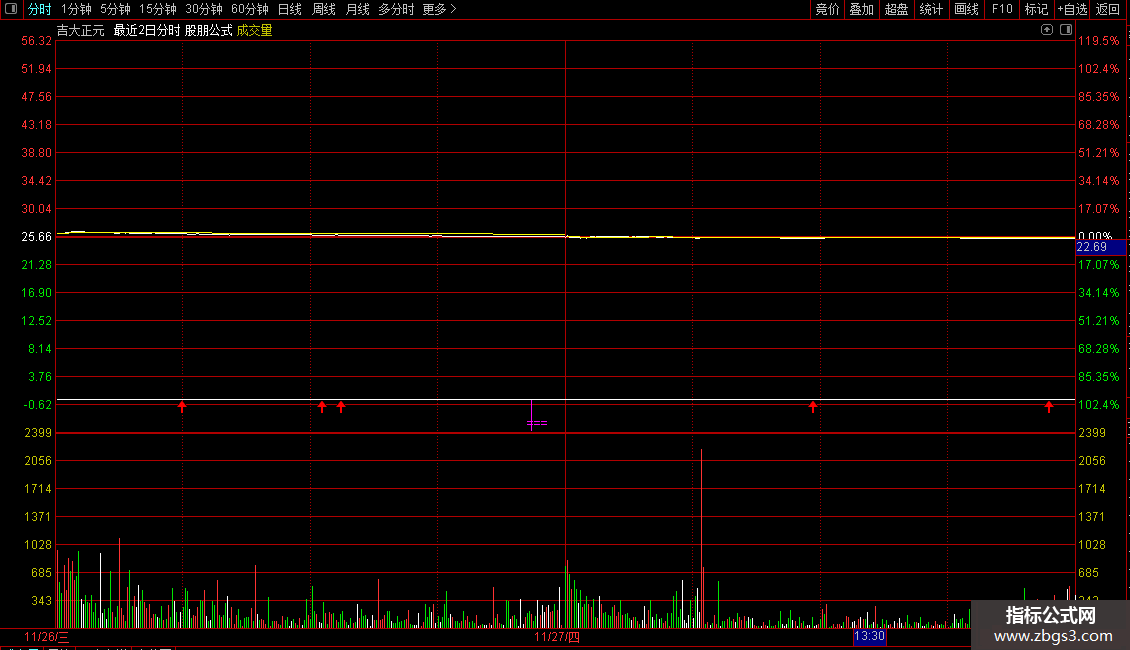Screen dimensions: 1130x650
Task: Switch to the 60分钟 chart period
Action: (x=249, y=9)
